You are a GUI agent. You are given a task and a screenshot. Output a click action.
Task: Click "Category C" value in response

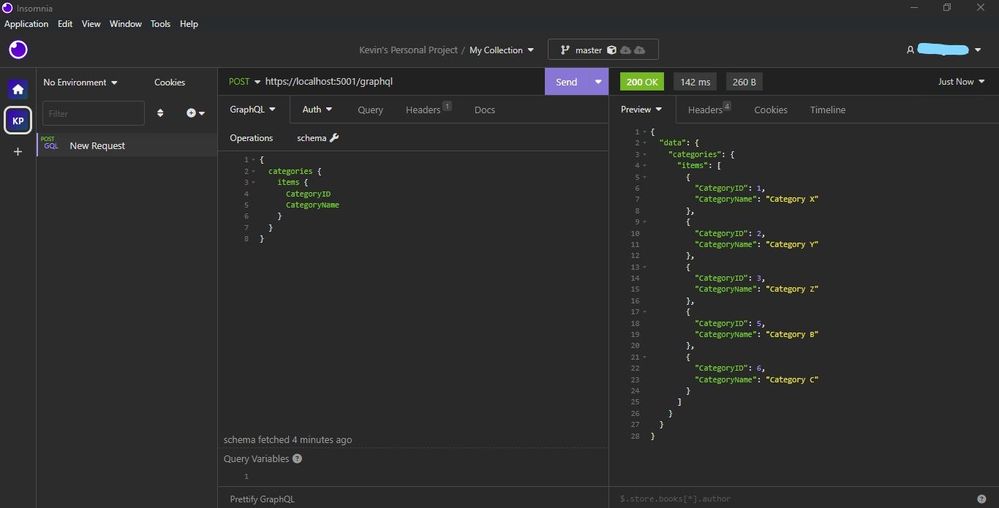point(792,379)
